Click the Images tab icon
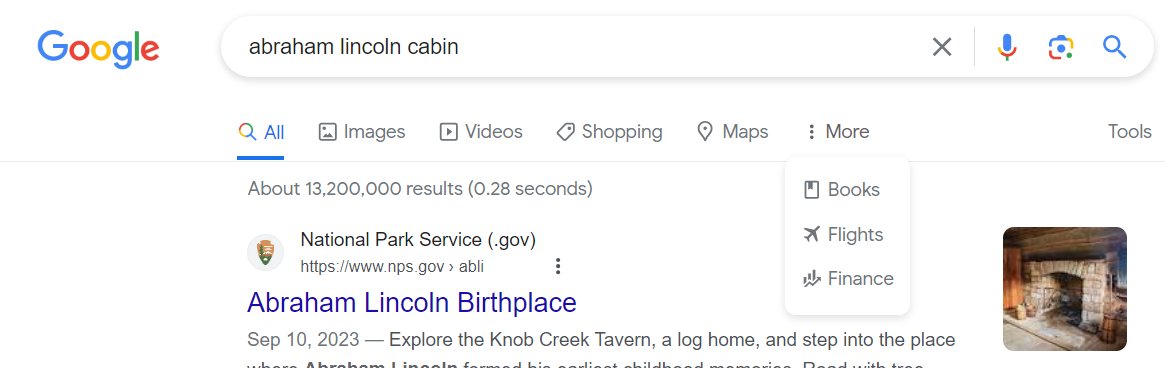This screenshot has height=368, width=1165. pyautogui.click(x=327, y=132)
